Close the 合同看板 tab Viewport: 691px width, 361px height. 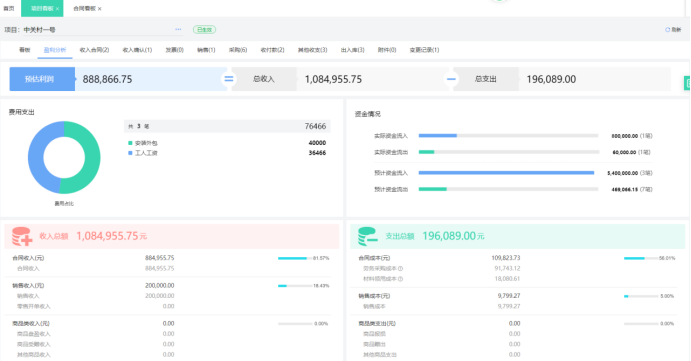point(100,9)
